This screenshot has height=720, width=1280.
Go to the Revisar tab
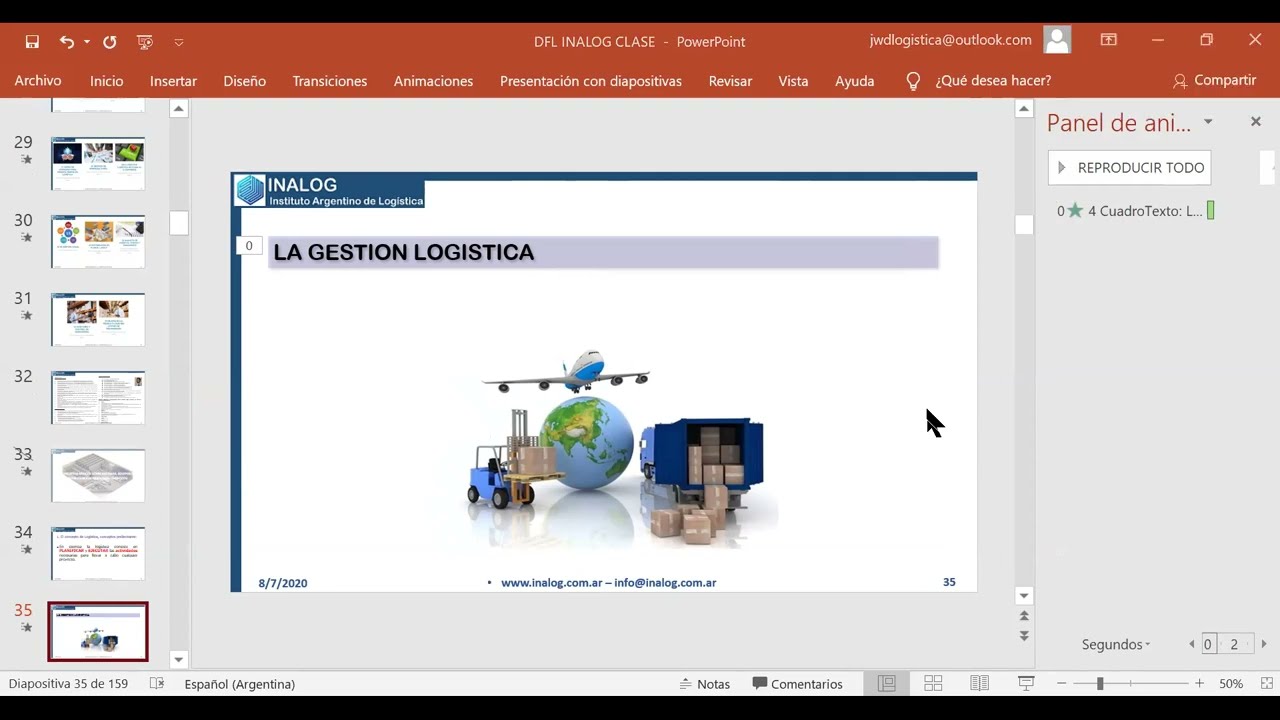tap(730, 81)
